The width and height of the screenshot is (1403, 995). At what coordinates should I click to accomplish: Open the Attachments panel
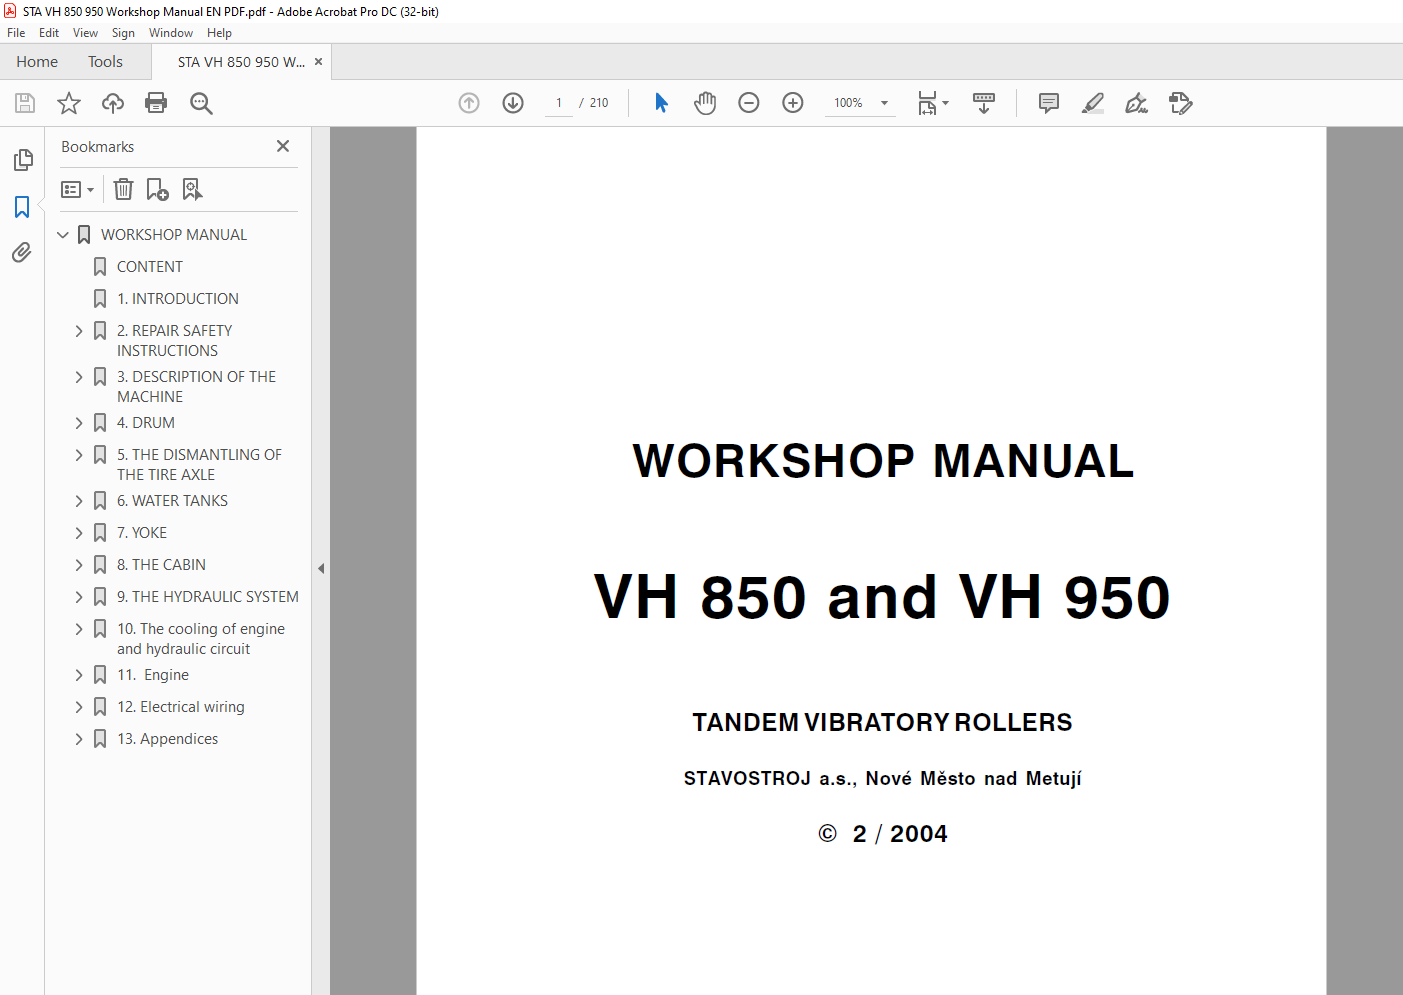(22, 253)
